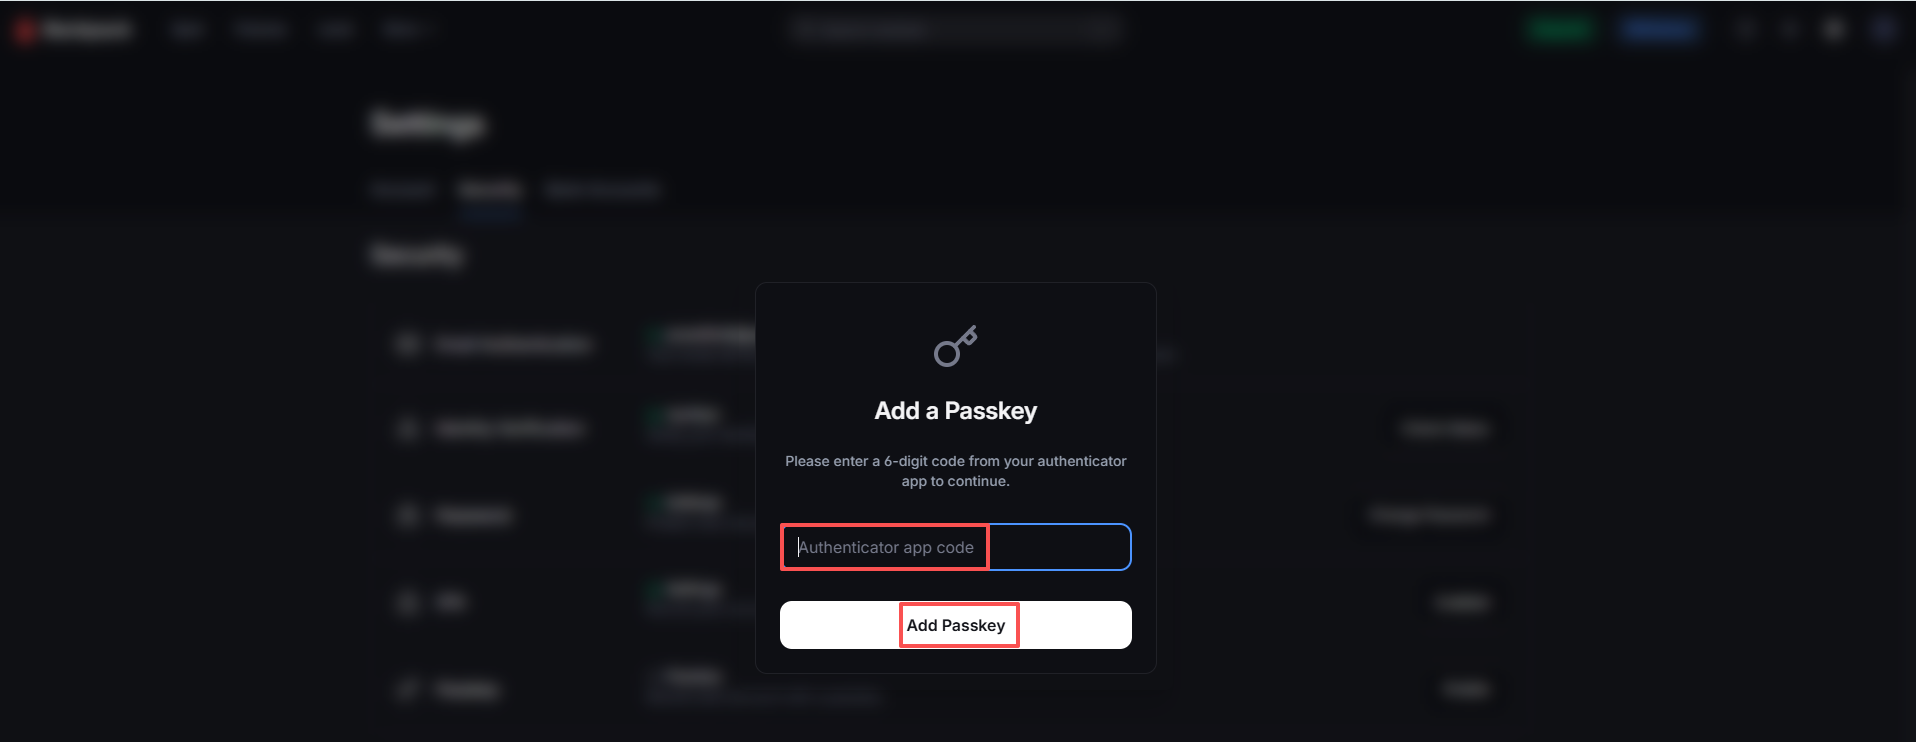Open the round avatar in header corner
Viewport: 1916px width, 742px height.
point(1884,30)
